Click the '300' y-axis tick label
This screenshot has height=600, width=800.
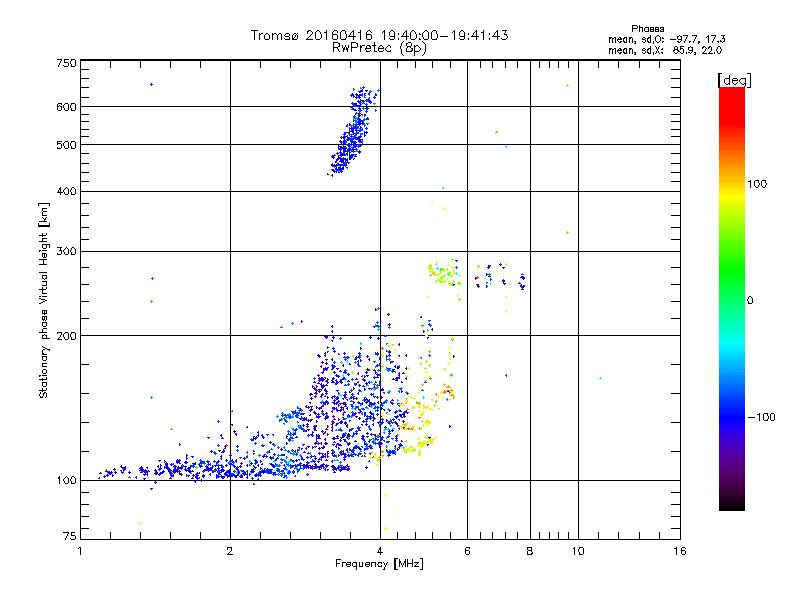66,252
